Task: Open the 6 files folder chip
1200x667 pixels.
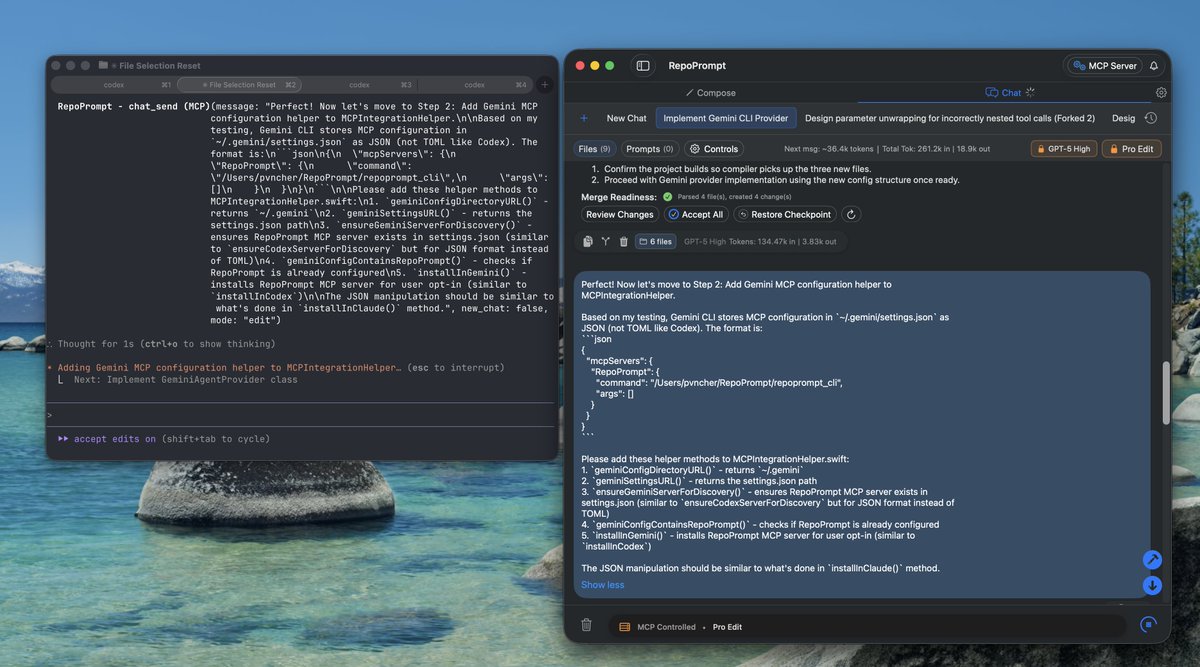Action: coord(655,241)
